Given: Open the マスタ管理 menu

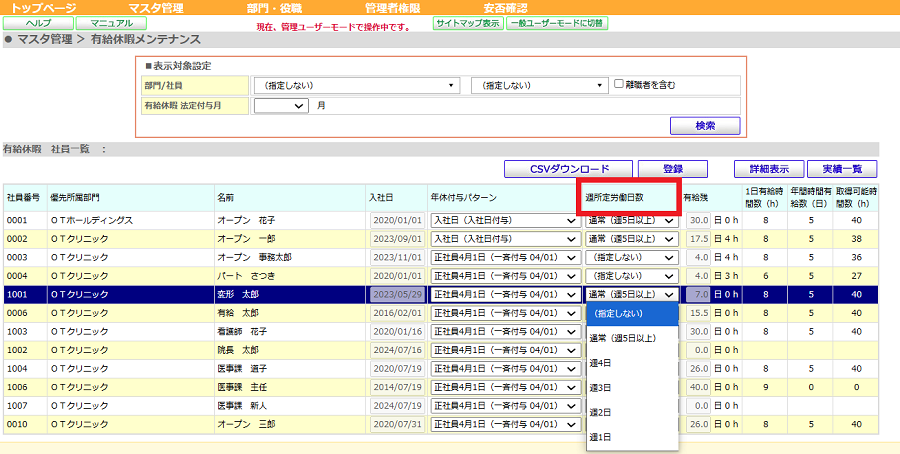Looking at the screenshot, I should (x=156, y=8).
